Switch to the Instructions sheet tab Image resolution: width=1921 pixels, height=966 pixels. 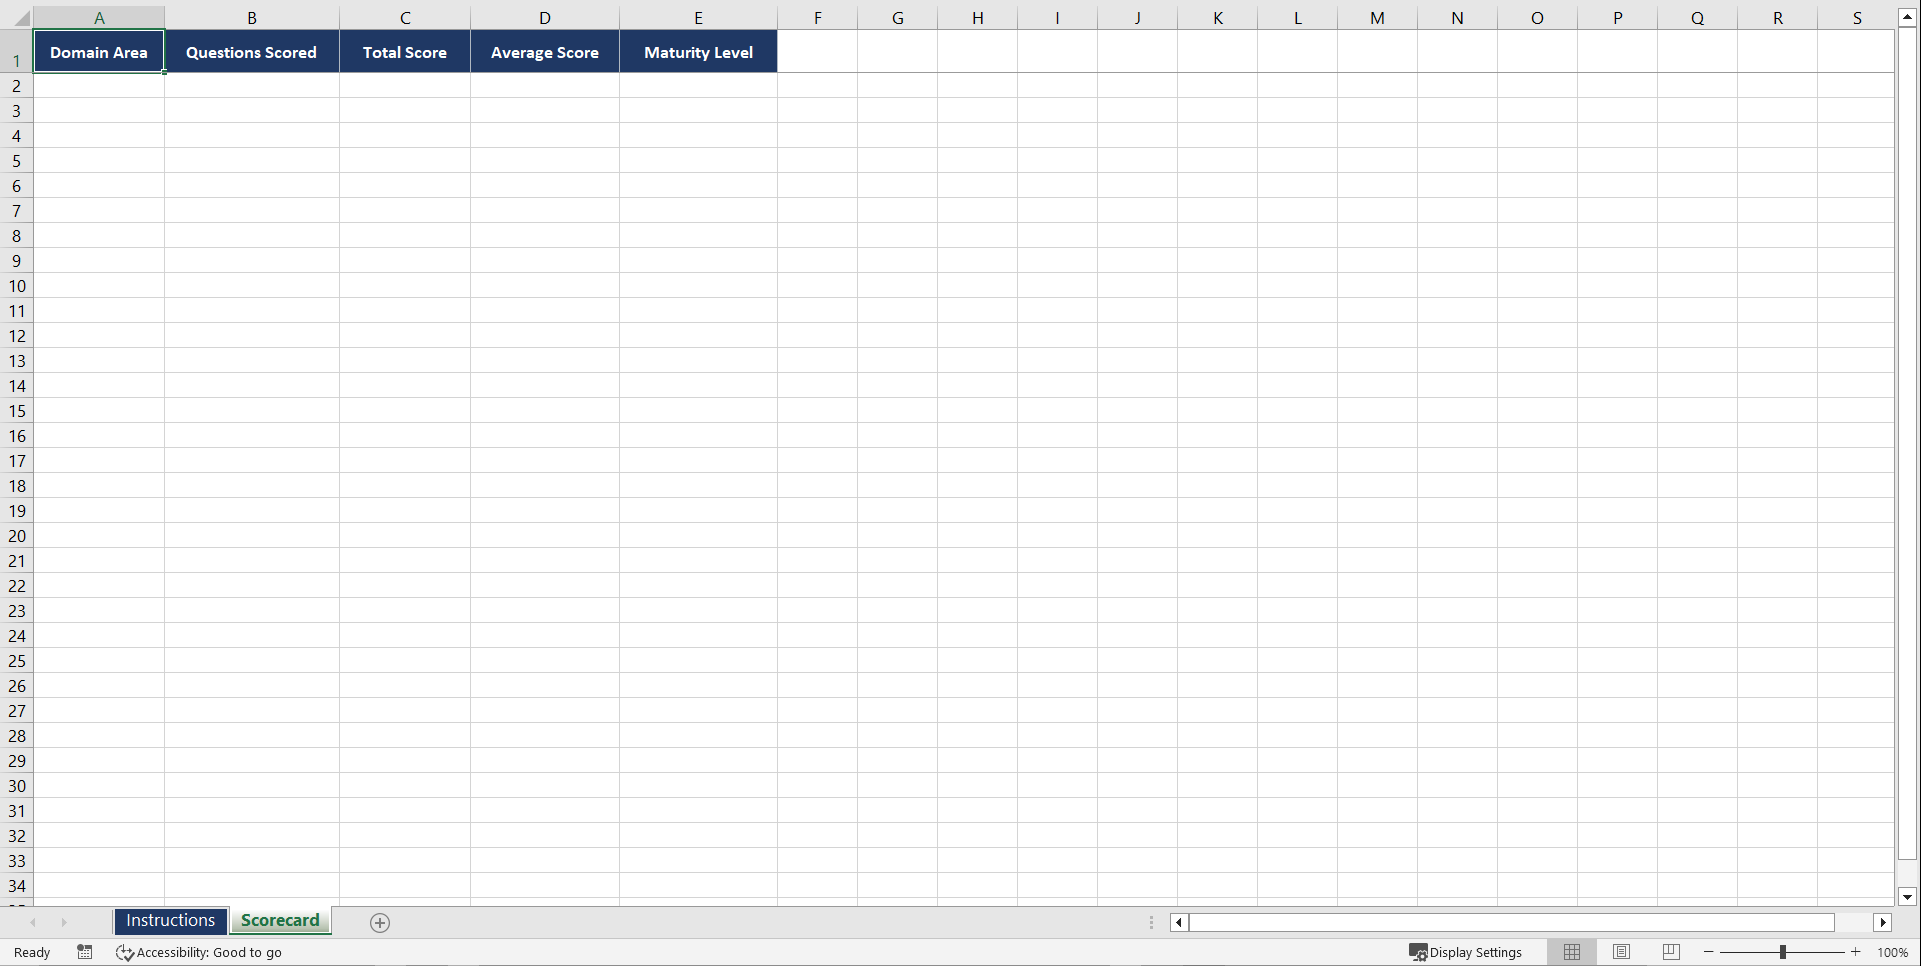tap(170, 921)
